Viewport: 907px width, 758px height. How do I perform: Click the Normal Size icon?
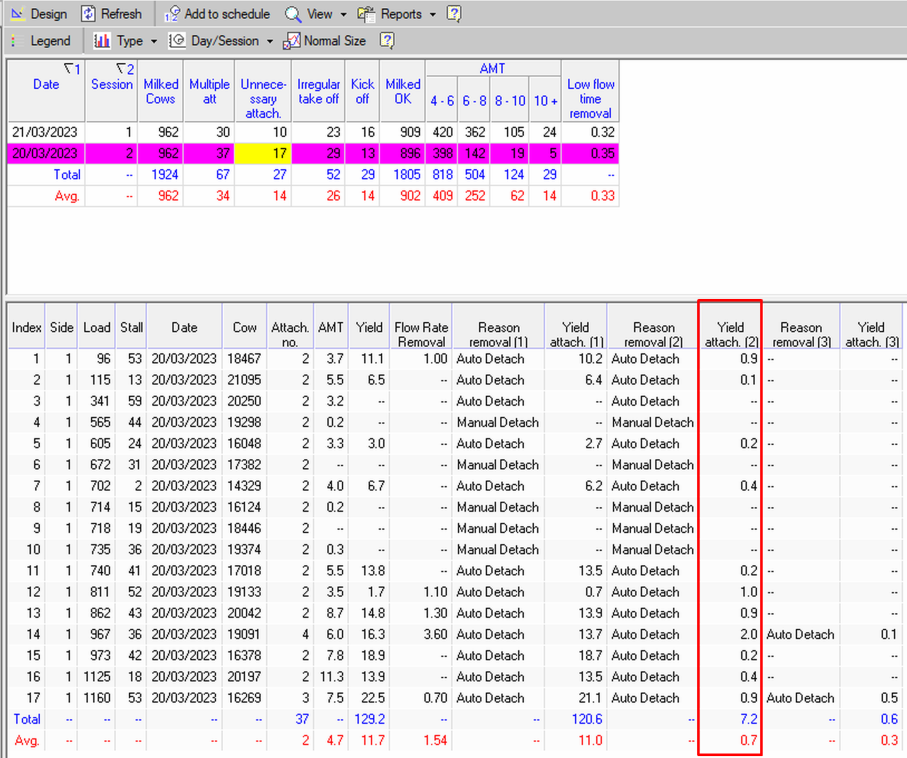tap(291, 41)
